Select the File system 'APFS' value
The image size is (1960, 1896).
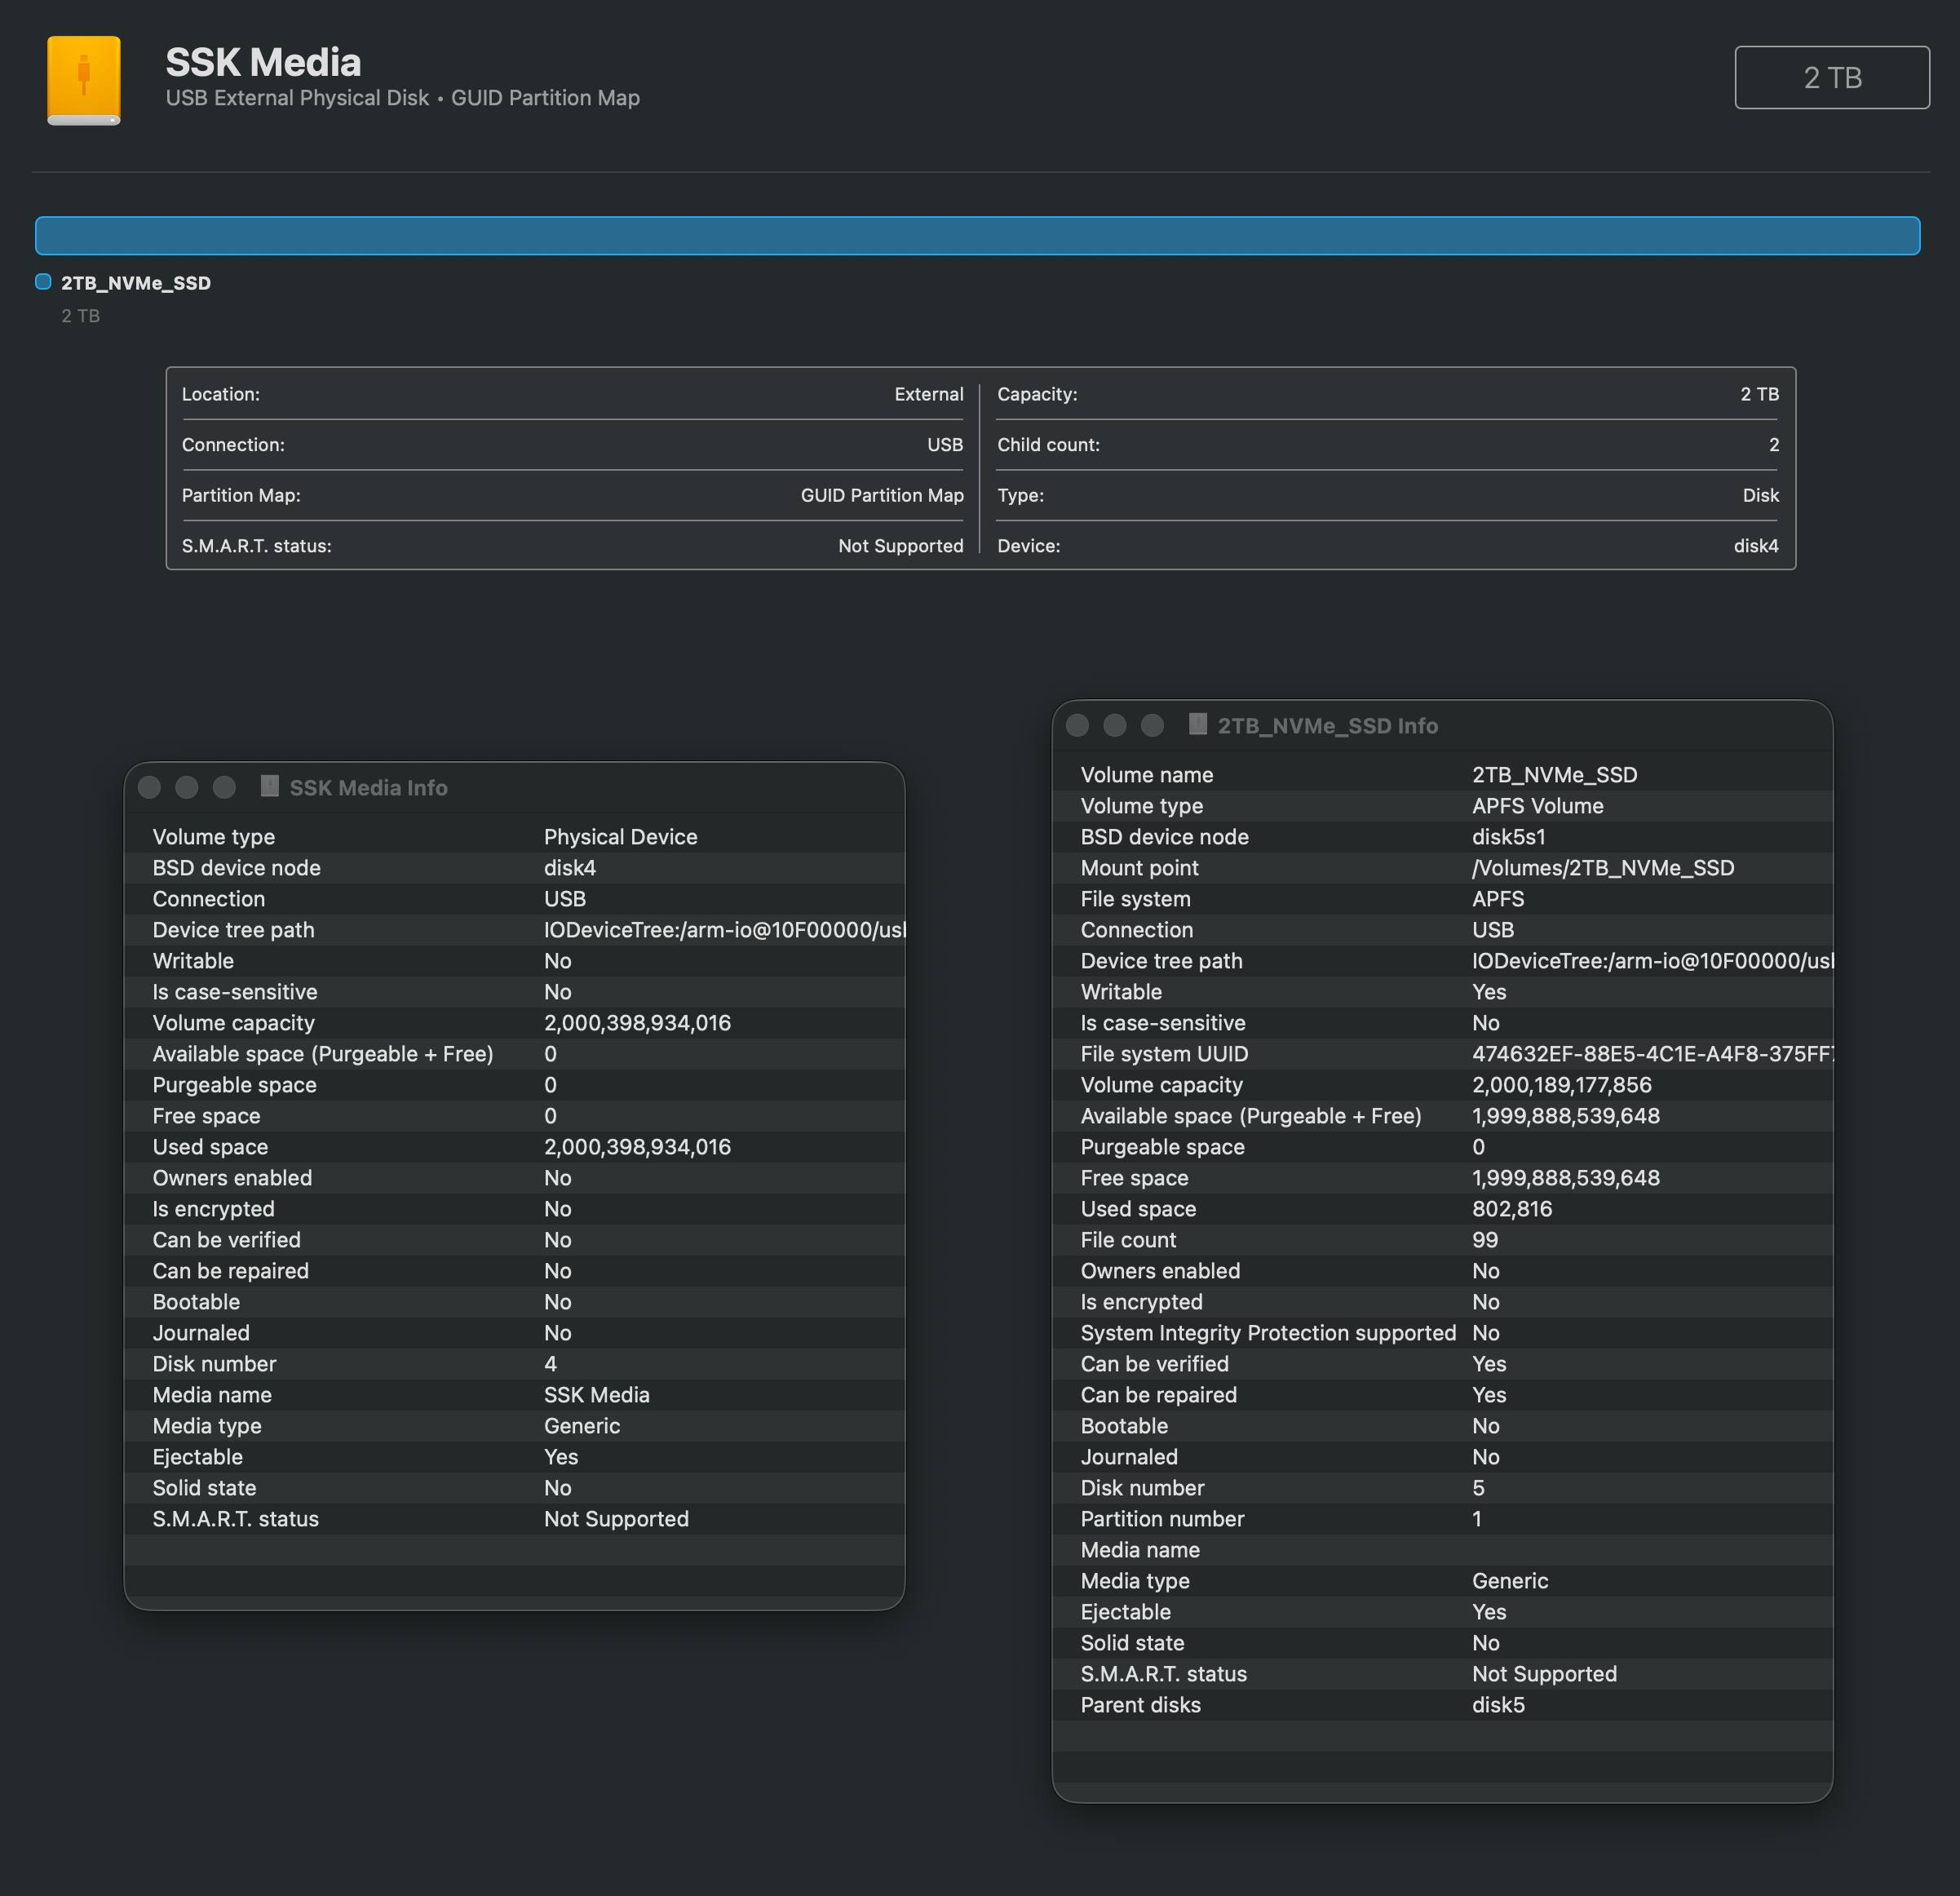[x=1498, y=899]
